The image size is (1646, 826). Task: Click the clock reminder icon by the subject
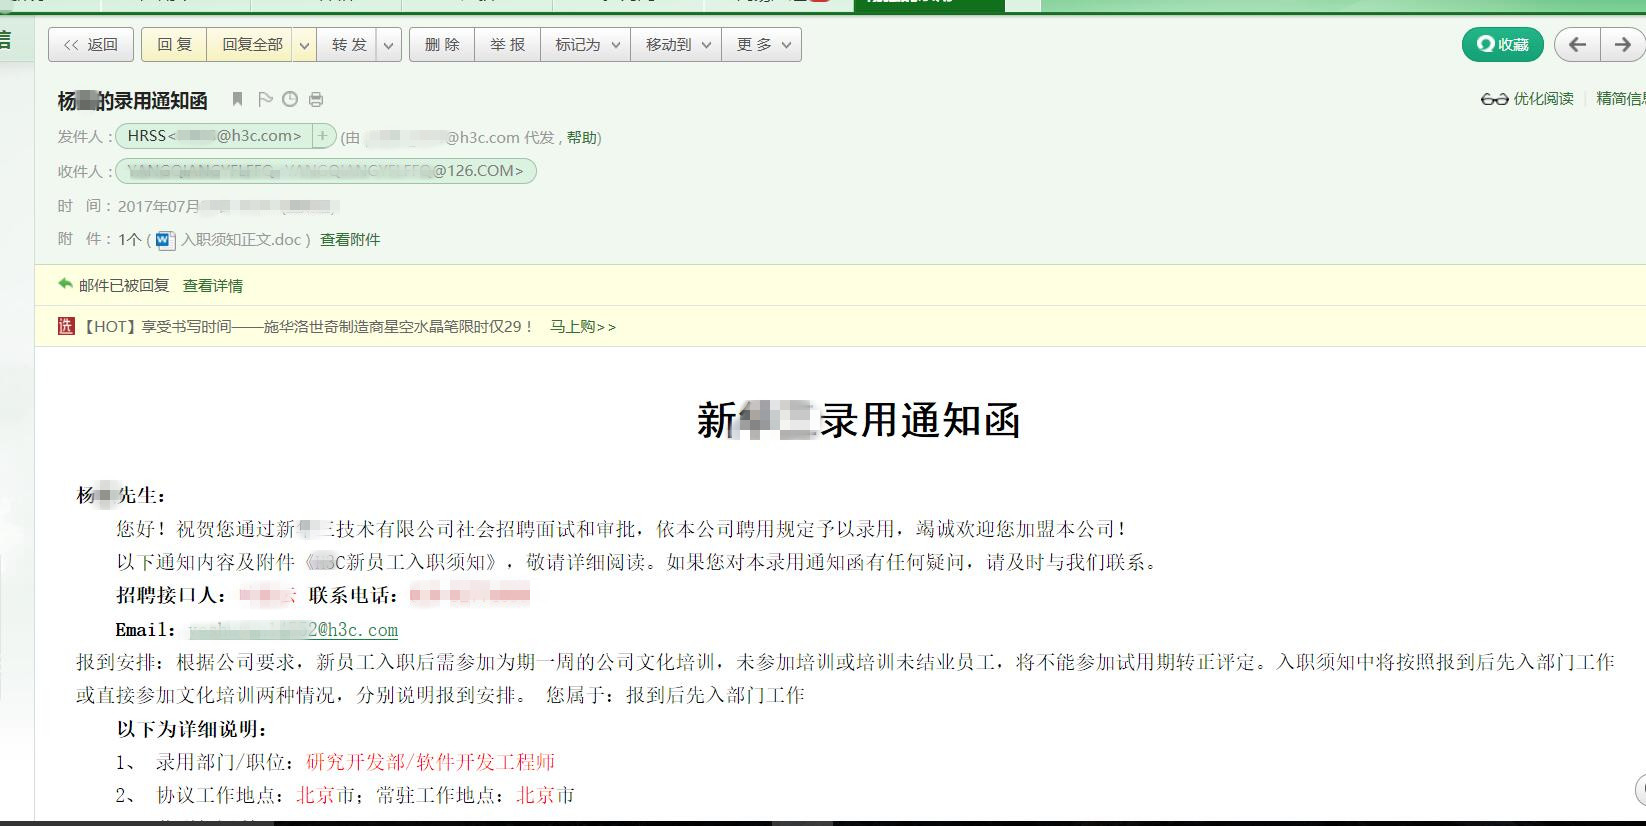pyautogui.click(x=290, y=99)
